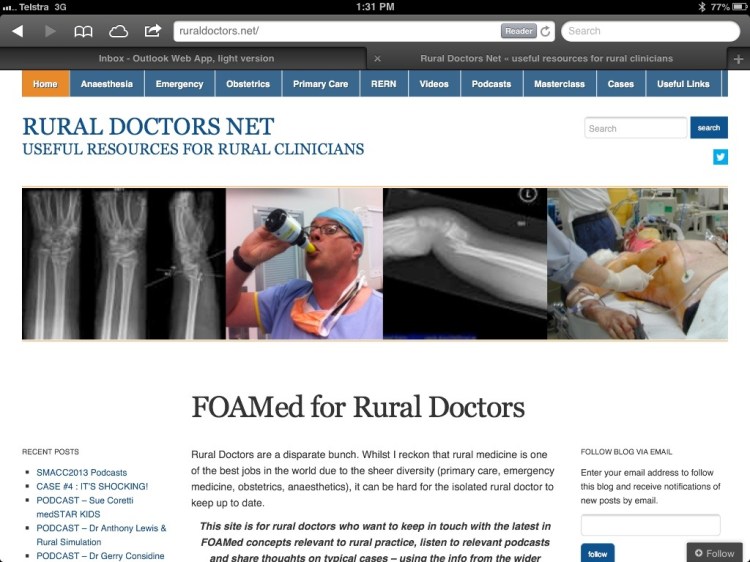Focus the email address field for following

(651, 525)
